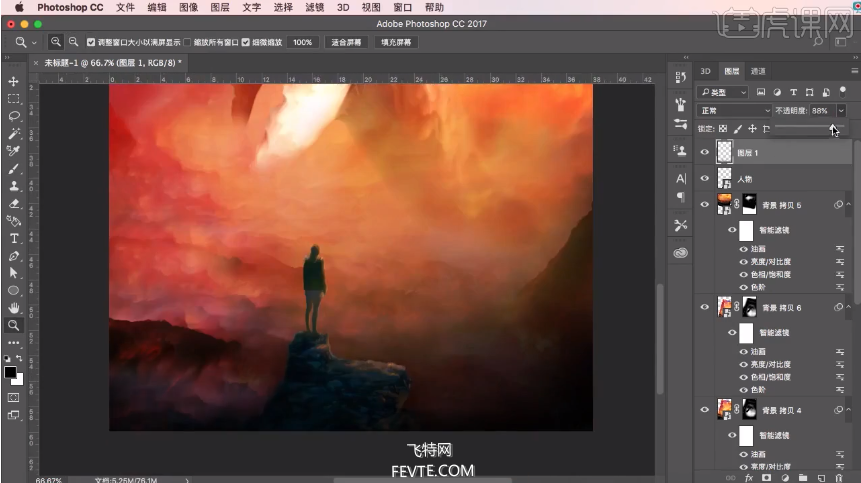Image resolution: width=861 pixels, height=483 pixels.
Task: Select the Hand tool
Action: click(x=14, y=308)
